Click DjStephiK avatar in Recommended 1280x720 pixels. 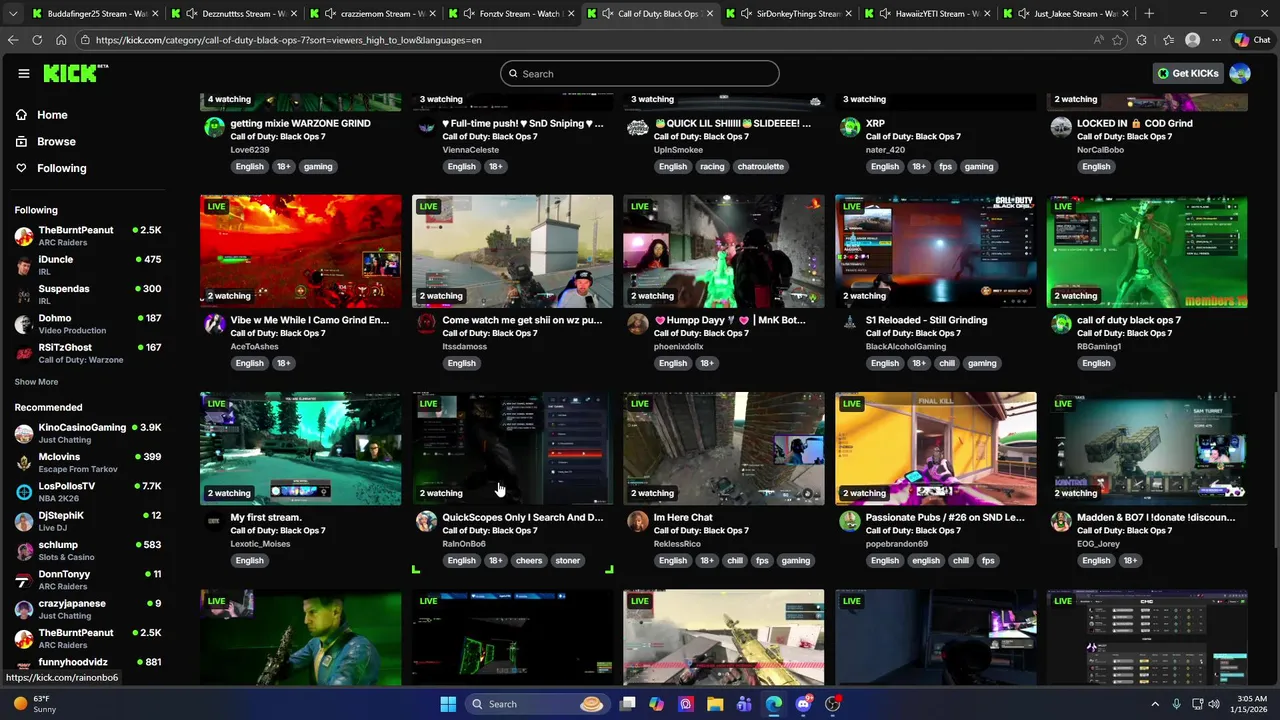24,521
